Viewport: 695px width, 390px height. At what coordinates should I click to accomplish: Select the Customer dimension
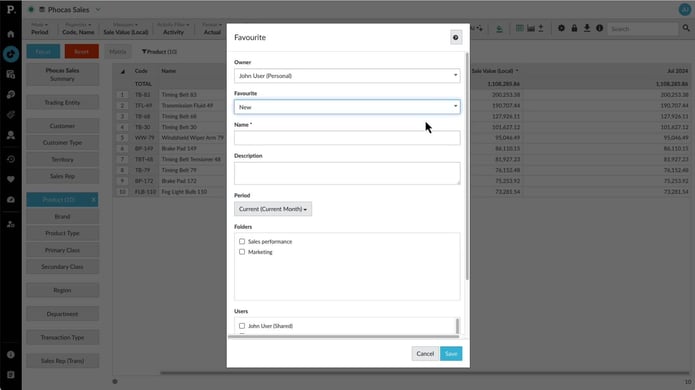62,126
